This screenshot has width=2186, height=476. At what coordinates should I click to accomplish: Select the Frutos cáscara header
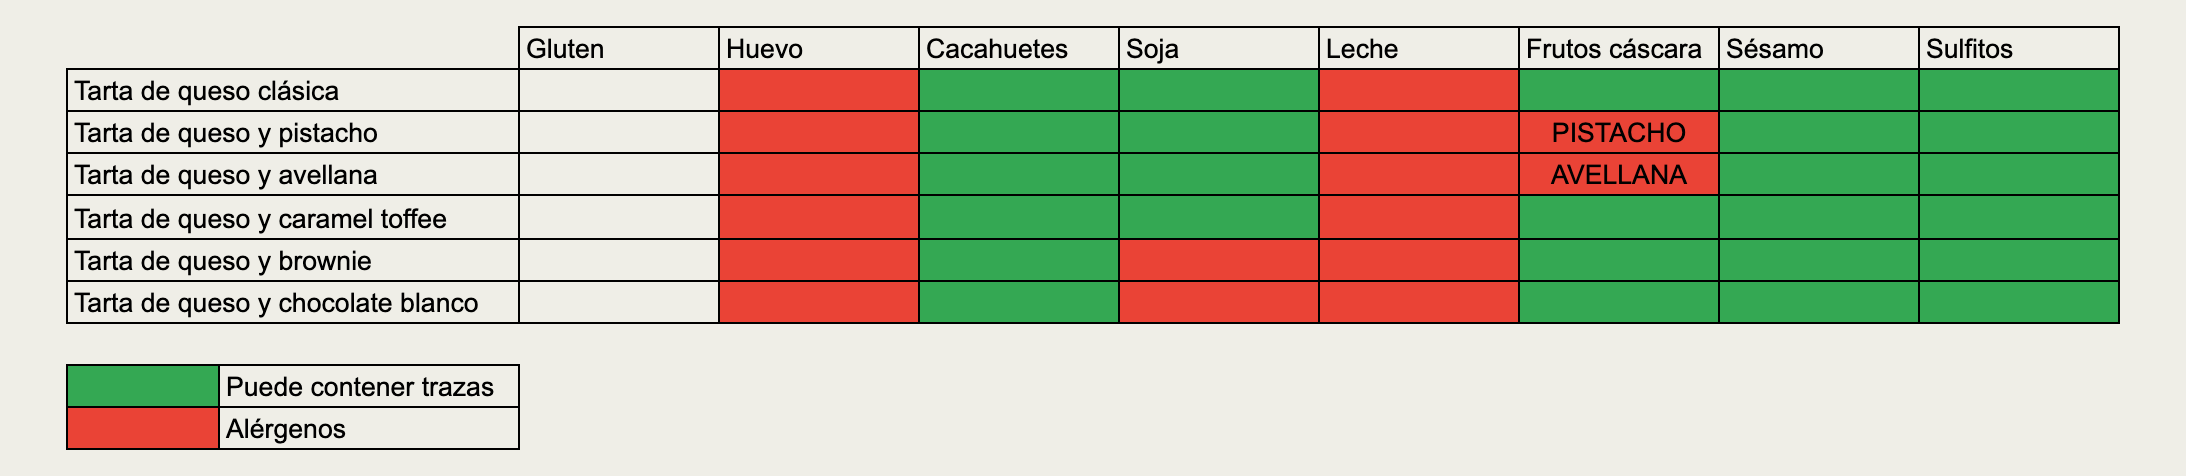tap(1613, 49)
